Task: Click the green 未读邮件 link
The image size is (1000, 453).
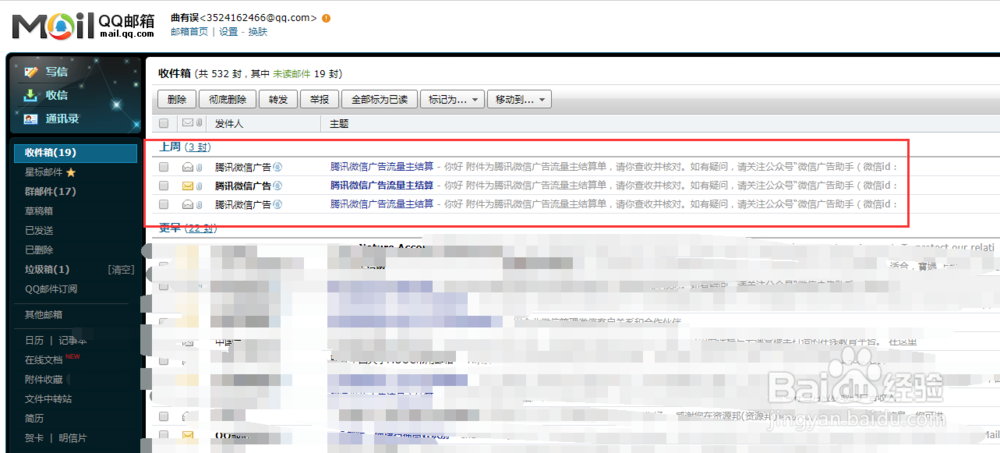Action: pyautogui.click(x=291, y=74)
